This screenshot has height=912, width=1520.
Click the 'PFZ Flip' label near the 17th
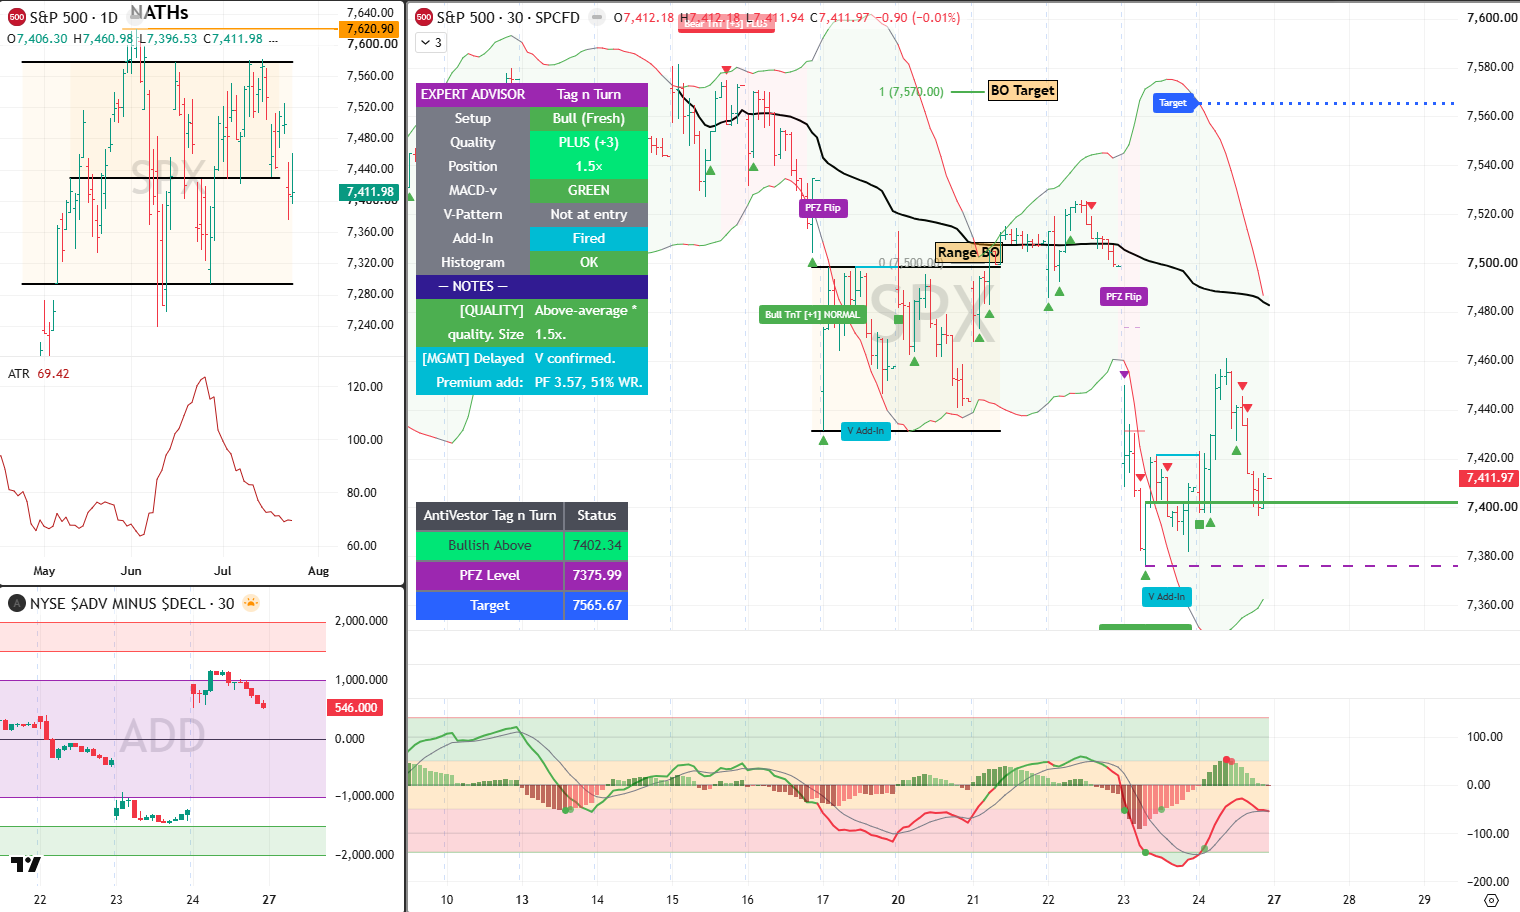[823, 208]
